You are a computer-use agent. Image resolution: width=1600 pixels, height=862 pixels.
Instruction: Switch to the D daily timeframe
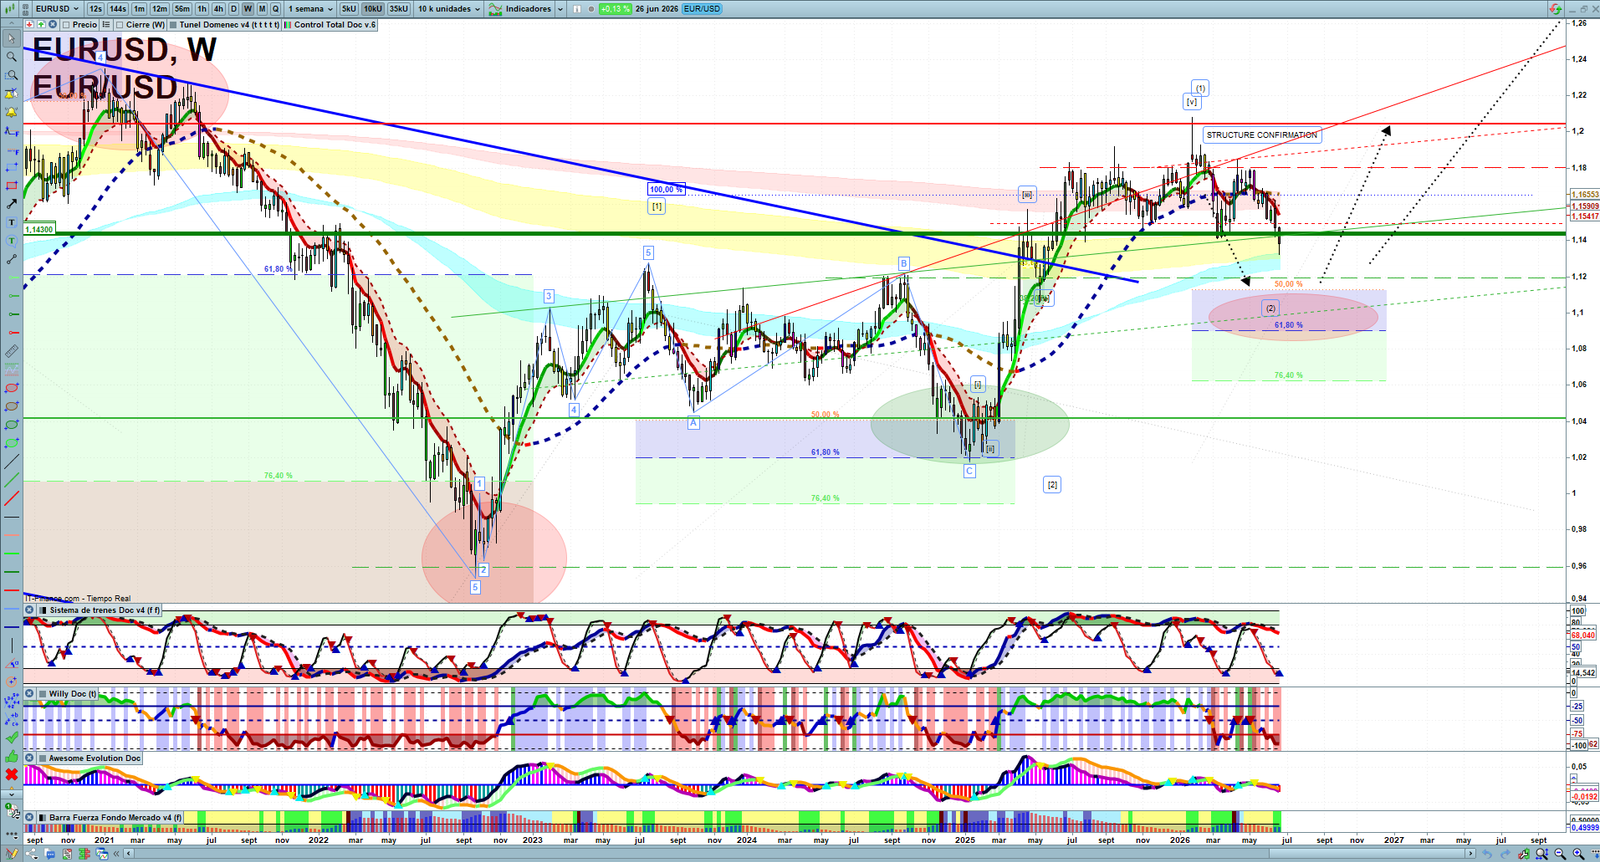coord(234,8)
